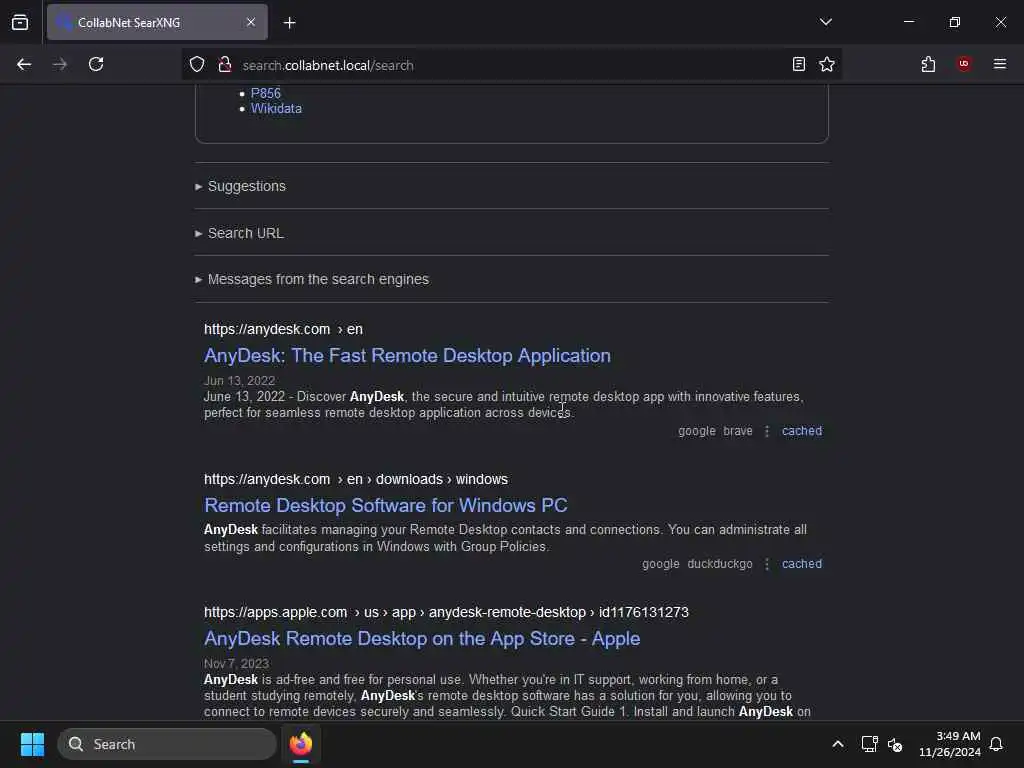Click the Nov 7, 2023 date text
Image resolution: width=1024 pixels, height=768 pixels.
pyautogui.click(x=236, y=664)
